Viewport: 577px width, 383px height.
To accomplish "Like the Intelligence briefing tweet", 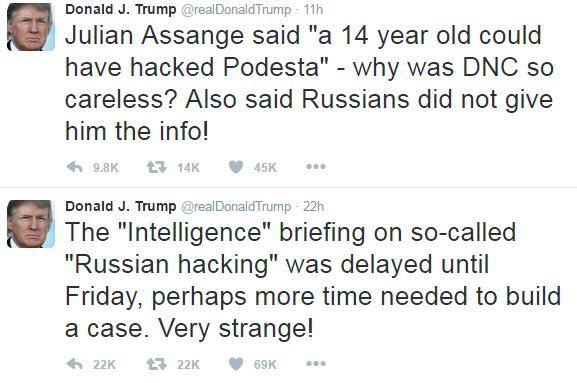I will 236,364.
